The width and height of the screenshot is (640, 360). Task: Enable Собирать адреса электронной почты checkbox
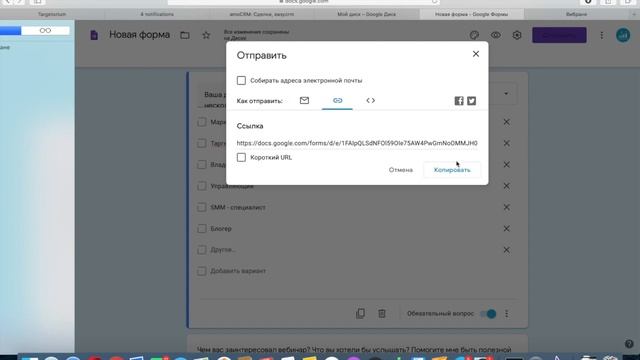(241, 80)
